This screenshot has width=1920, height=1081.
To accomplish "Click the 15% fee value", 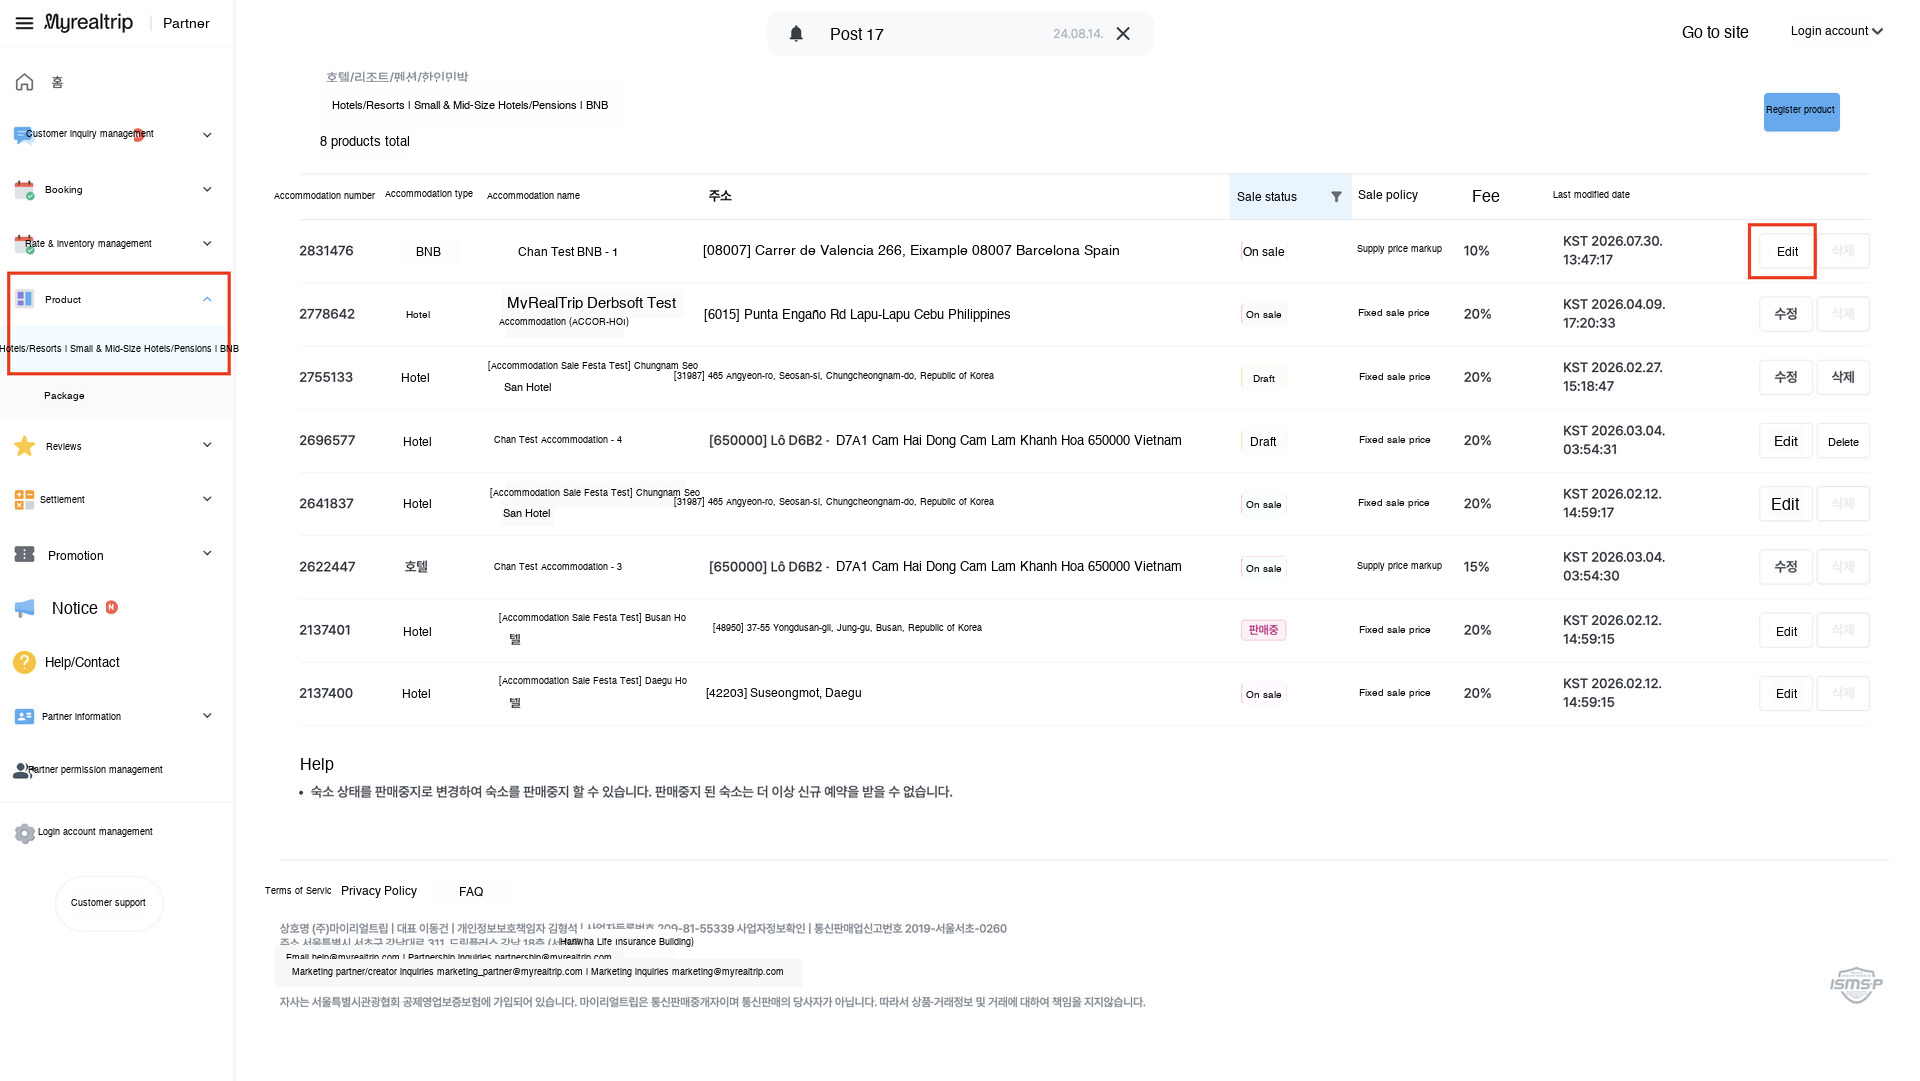I will pyautogui.click(x=1476, y=567).
